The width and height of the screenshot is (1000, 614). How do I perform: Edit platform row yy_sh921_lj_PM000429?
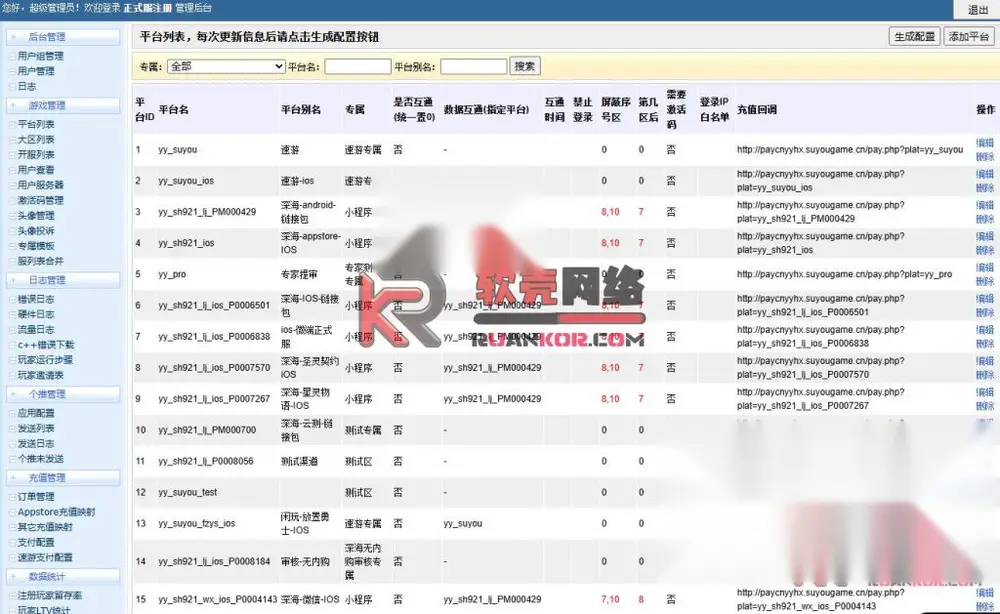coord(985,205)
